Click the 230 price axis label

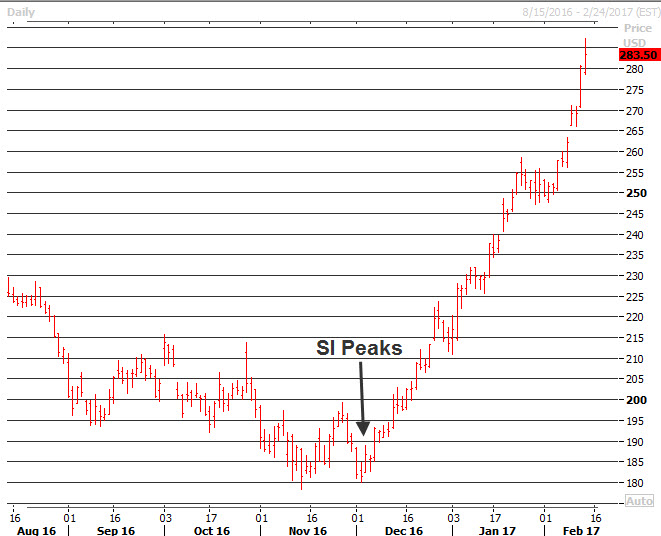tap(634, 276)
